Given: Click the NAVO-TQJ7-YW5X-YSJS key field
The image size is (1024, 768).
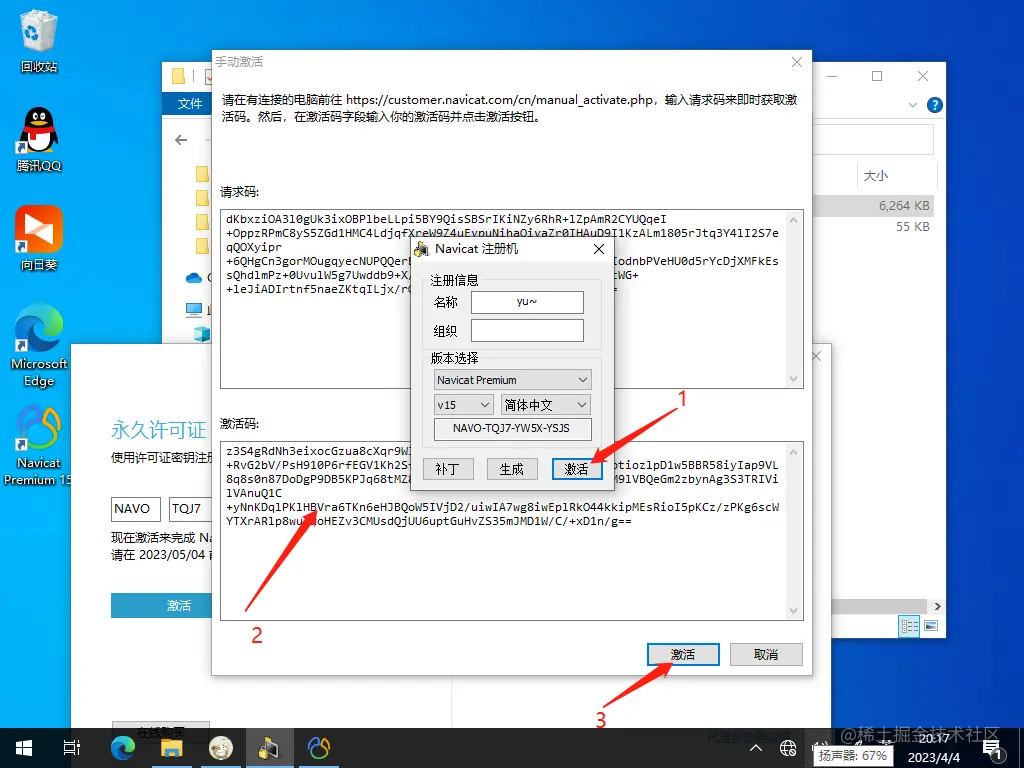Looking at the screenshot, I should point(513,429).
